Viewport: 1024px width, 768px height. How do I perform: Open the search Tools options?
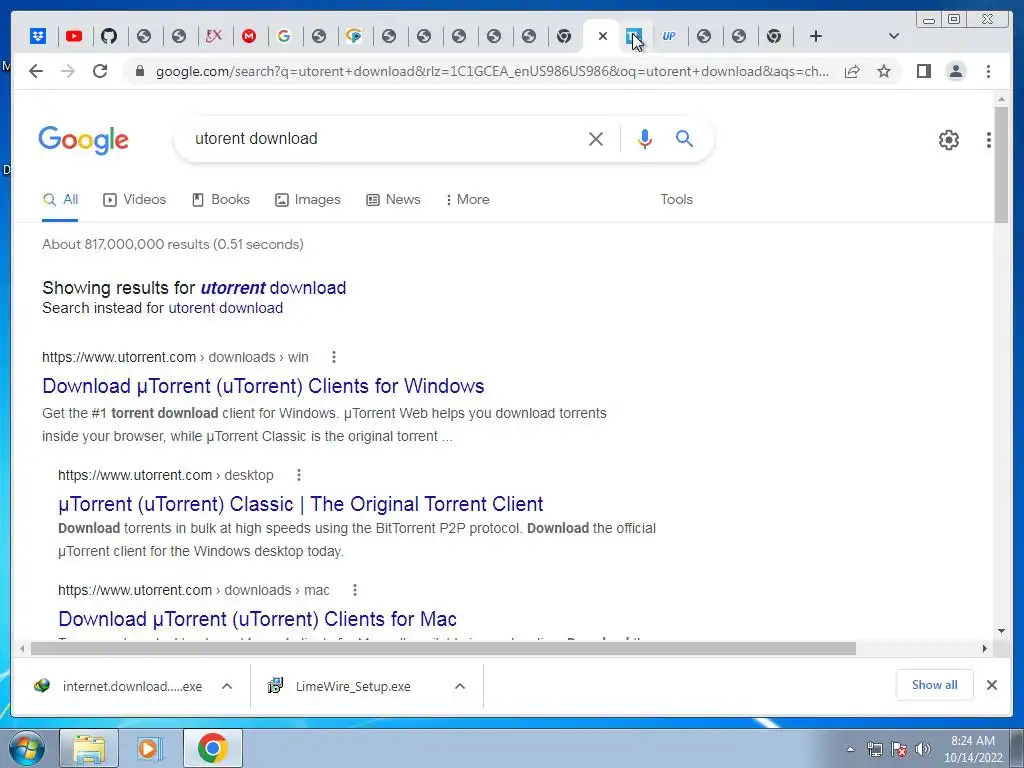(677, 200)
